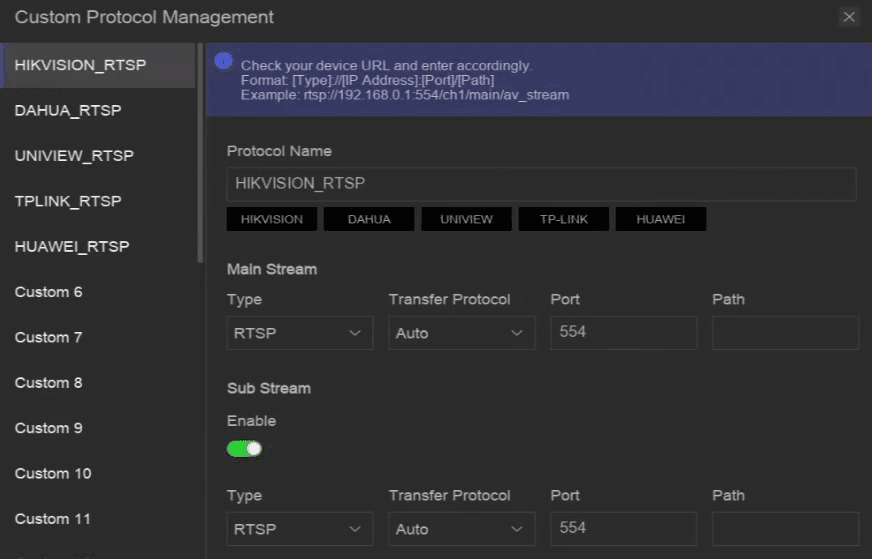Apply the UNIVIEW preset button
This screenshot has width=872, height=559.
[x=467, y=219]
